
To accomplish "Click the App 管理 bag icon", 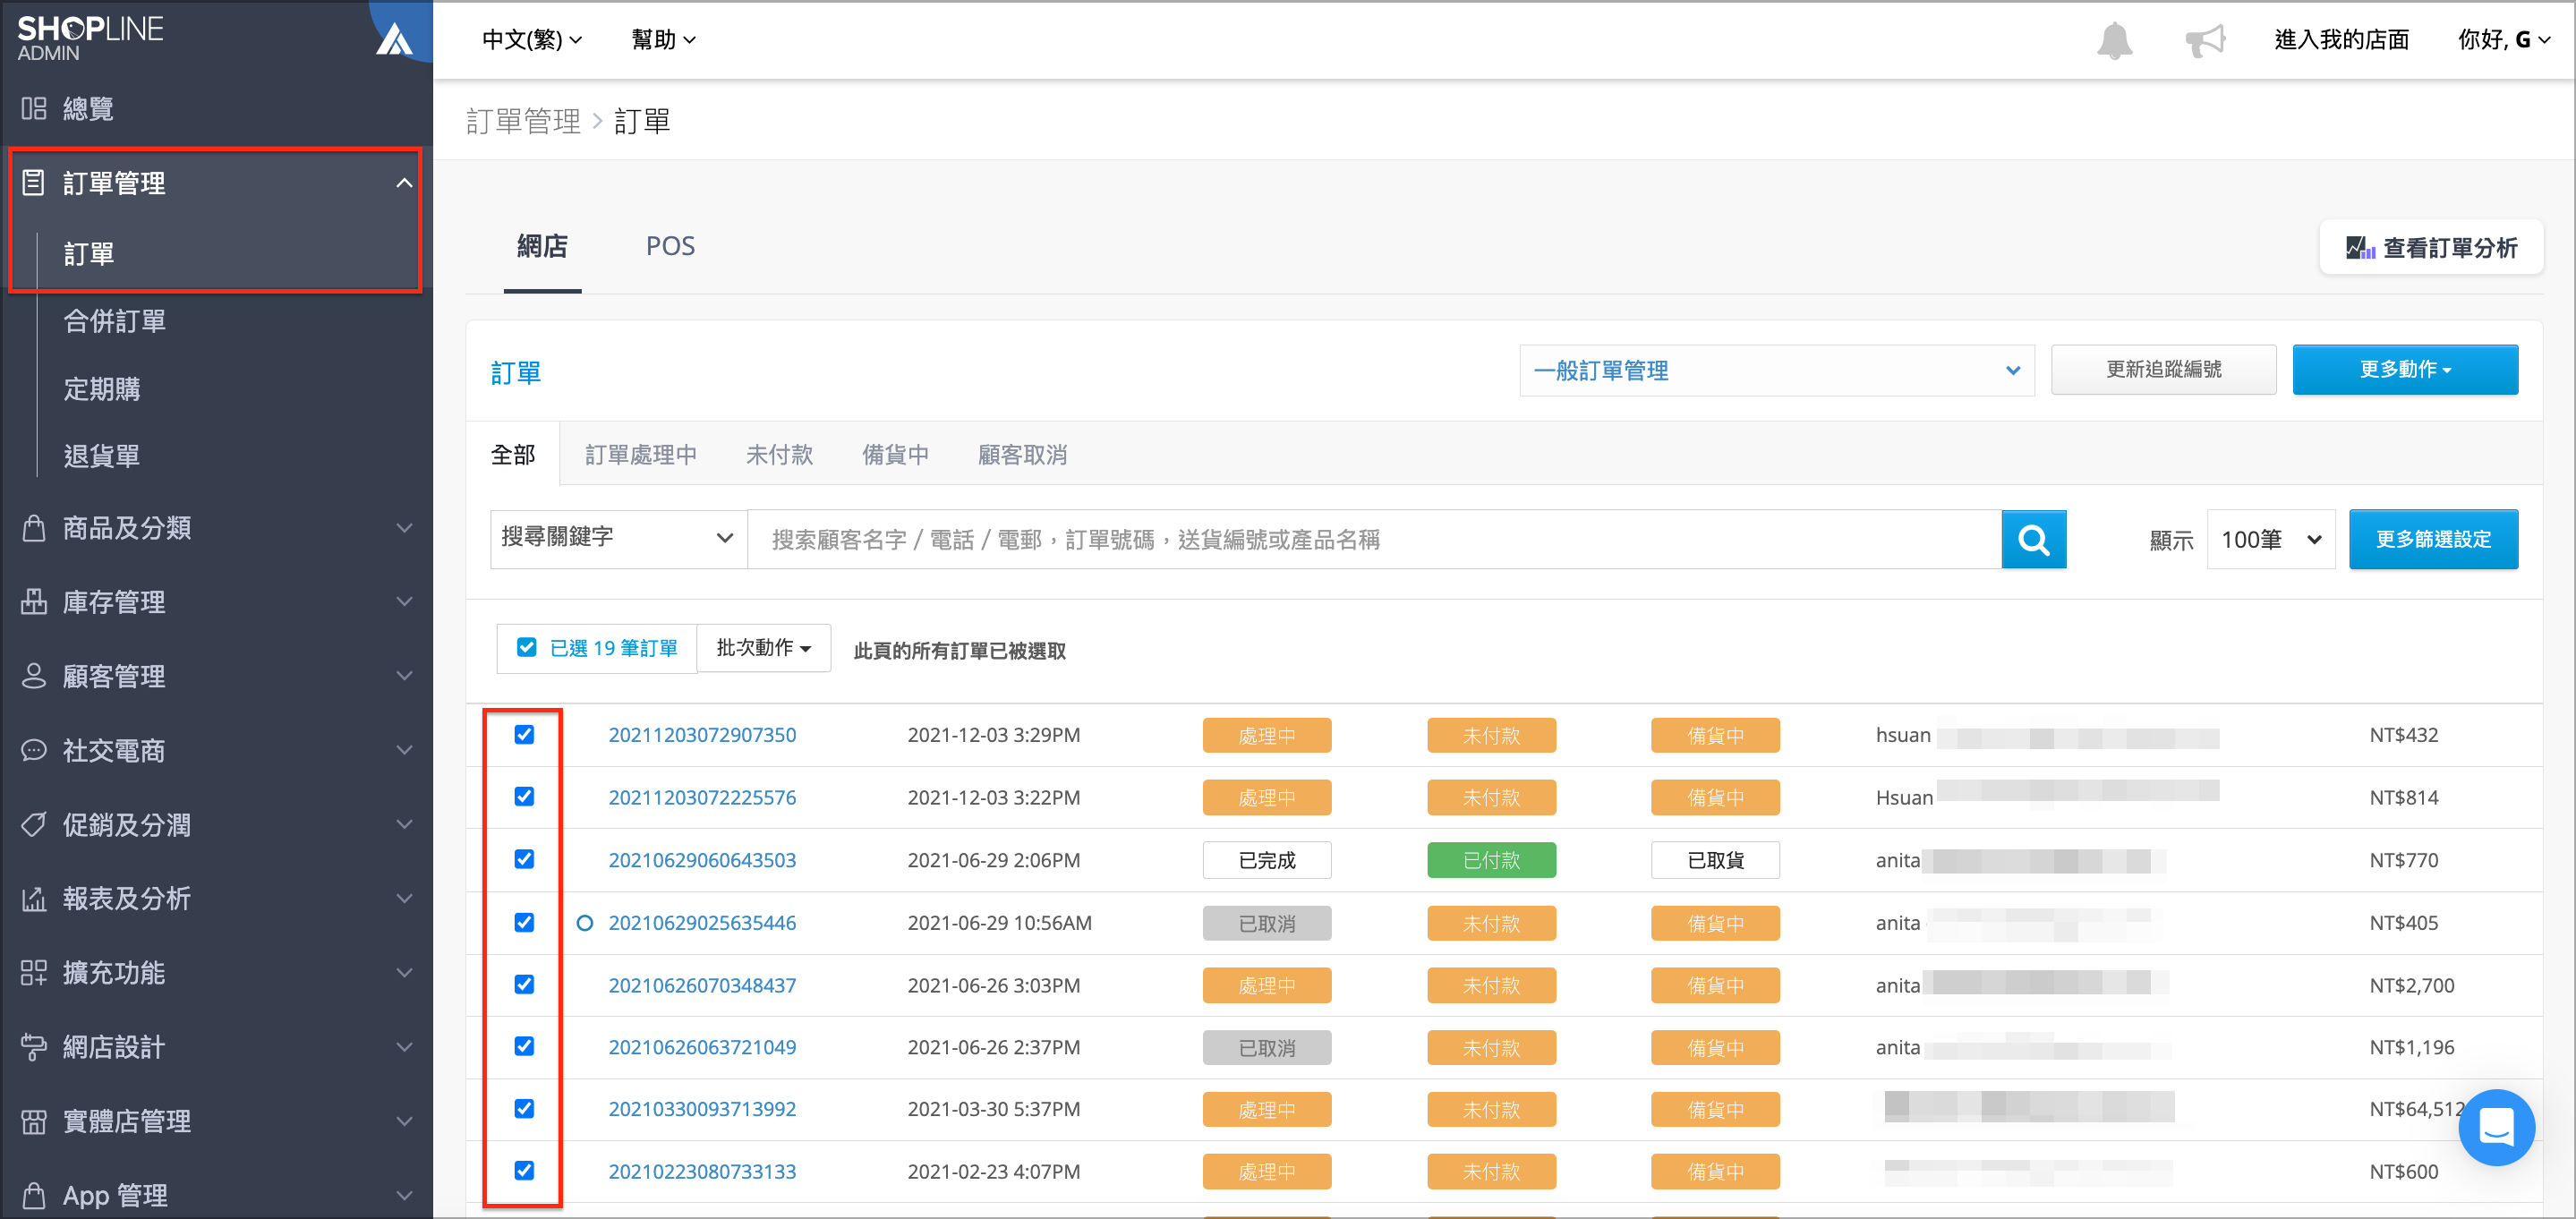I will click(x=34, y=1195).
